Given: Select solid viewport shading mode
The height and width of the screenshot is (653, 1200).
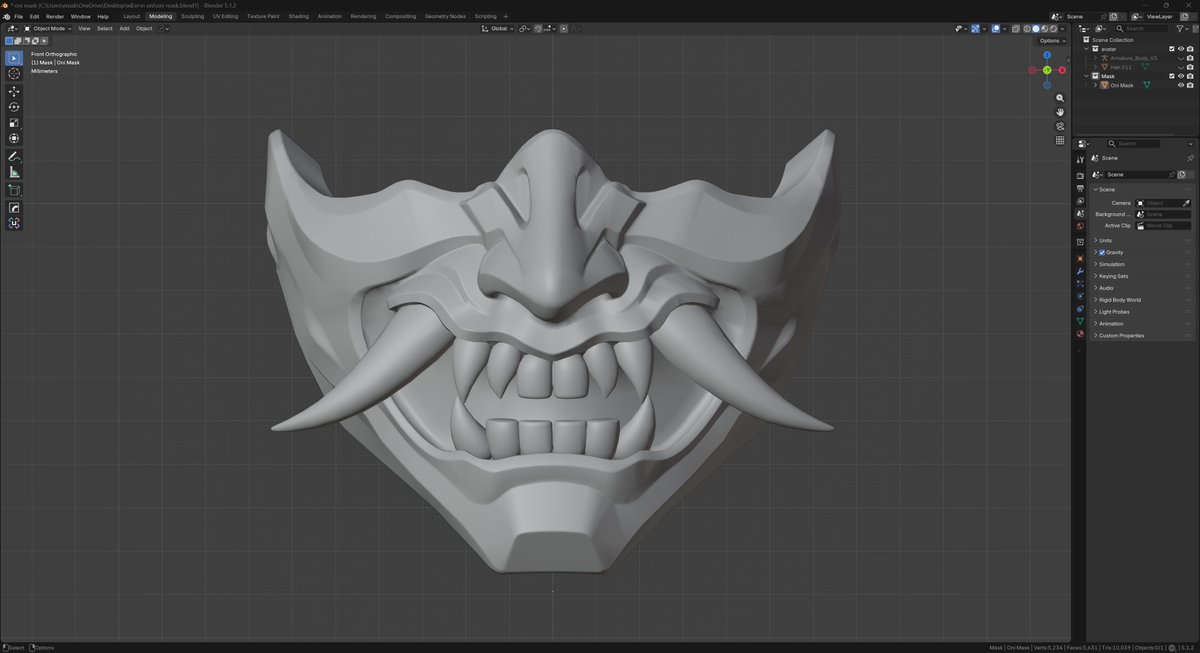Looking at the screenshot, I should (1035, 28).
